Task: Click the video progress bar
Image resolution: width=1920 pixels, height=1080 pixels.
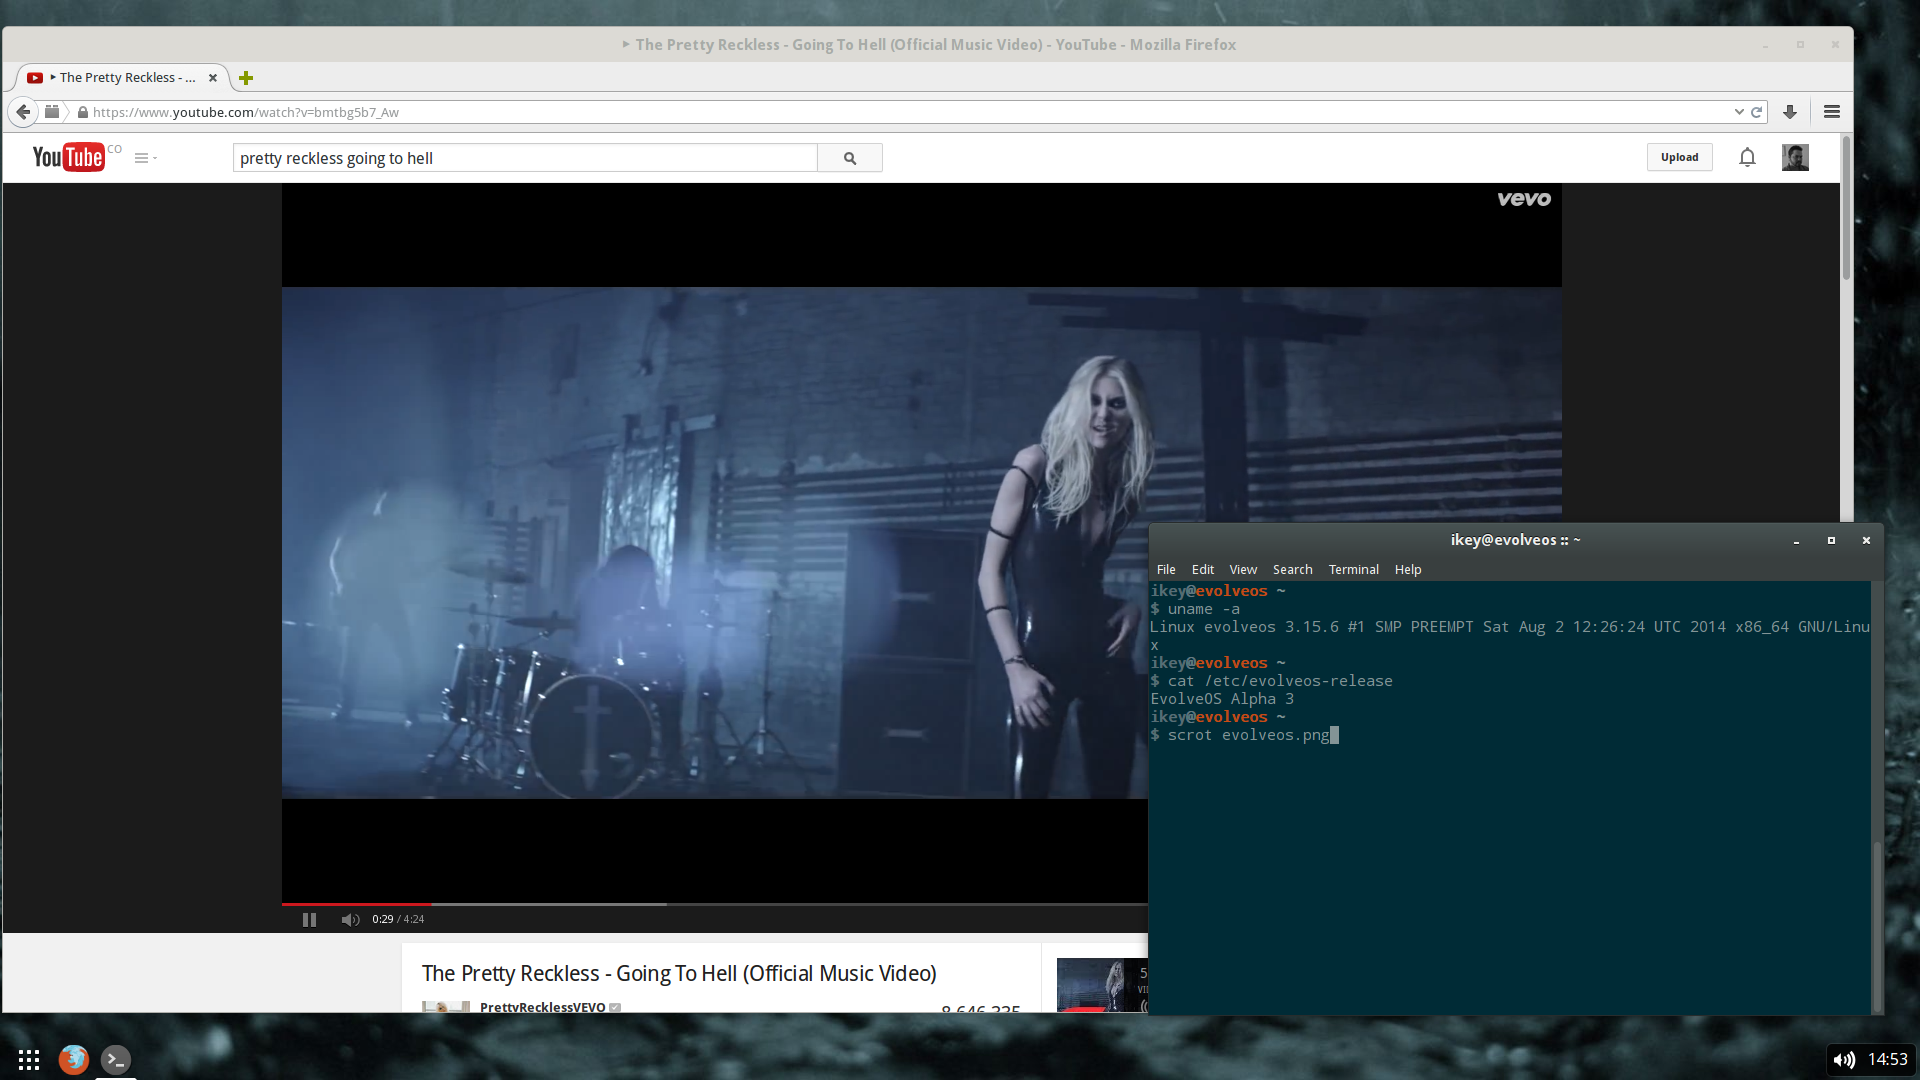Action: [714, 904]
